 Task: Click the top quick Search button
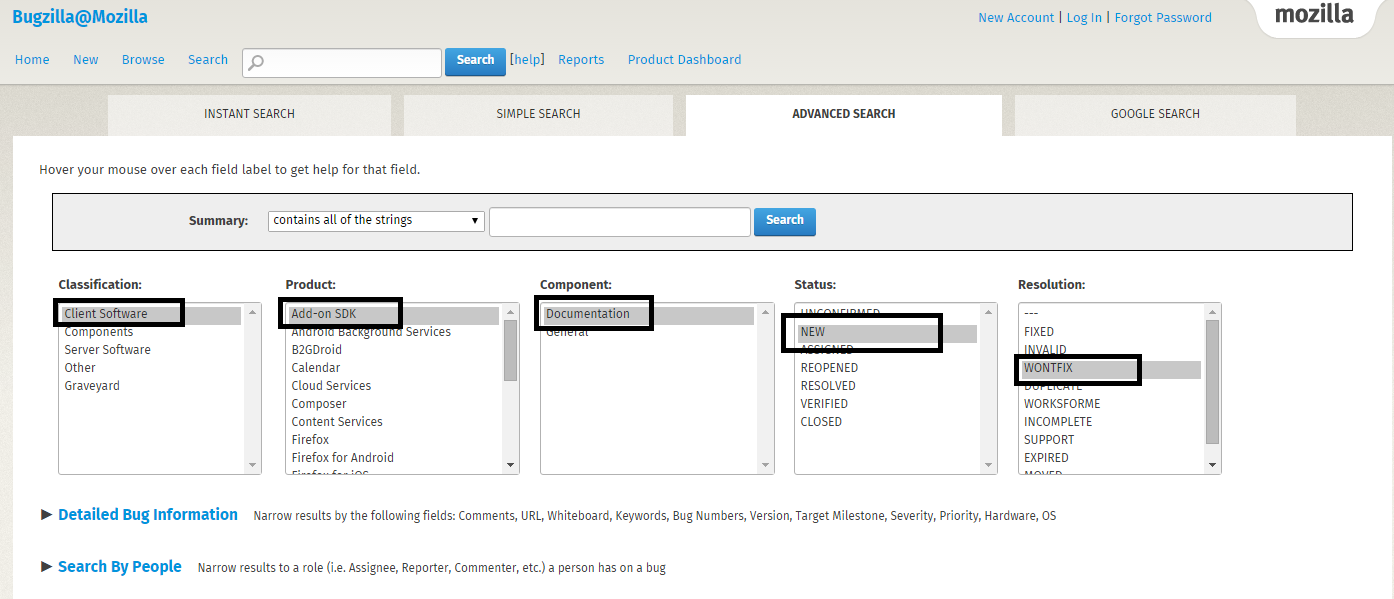pos(475,60)
